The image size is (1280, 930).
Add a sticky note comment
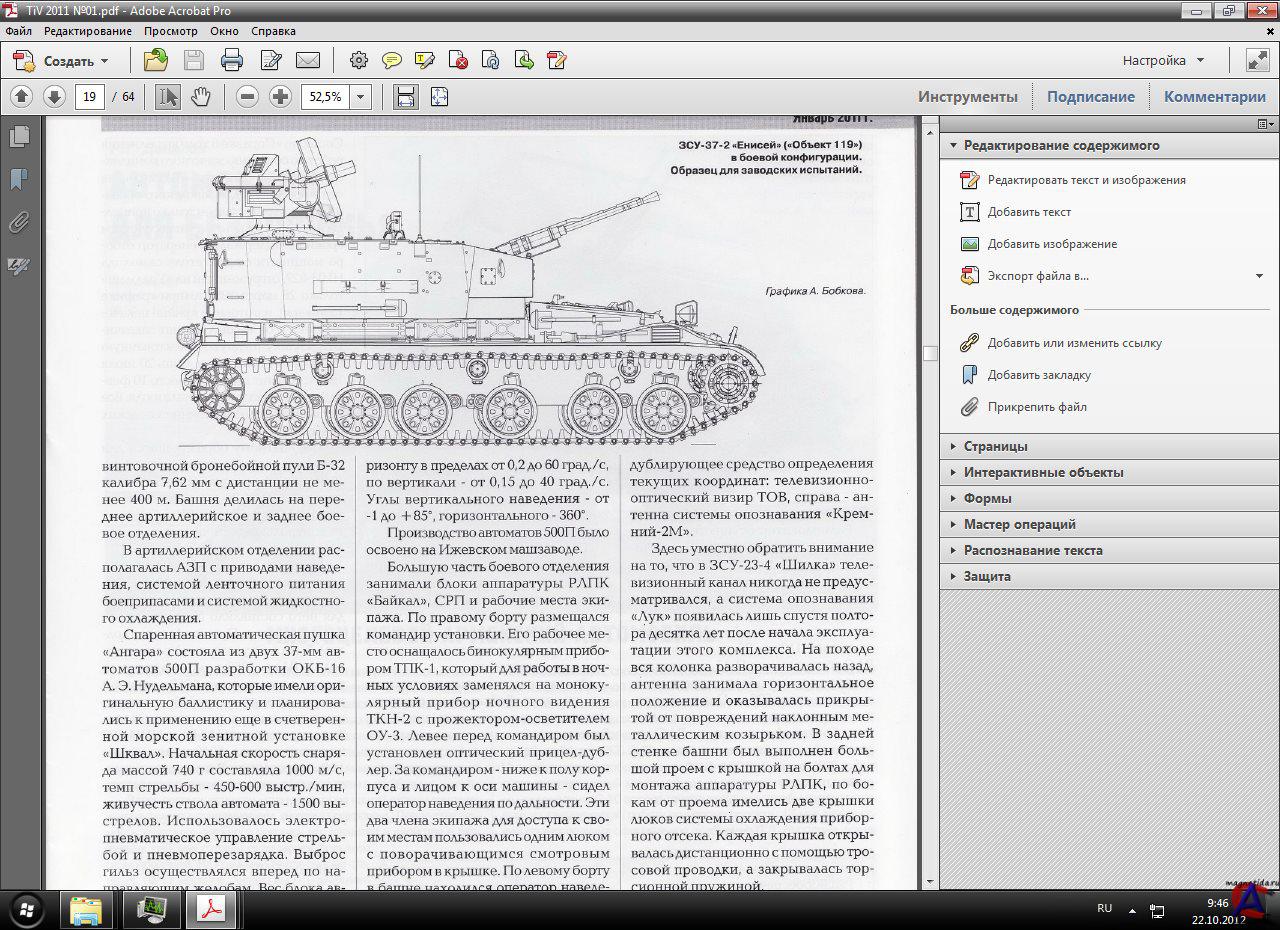392,61
